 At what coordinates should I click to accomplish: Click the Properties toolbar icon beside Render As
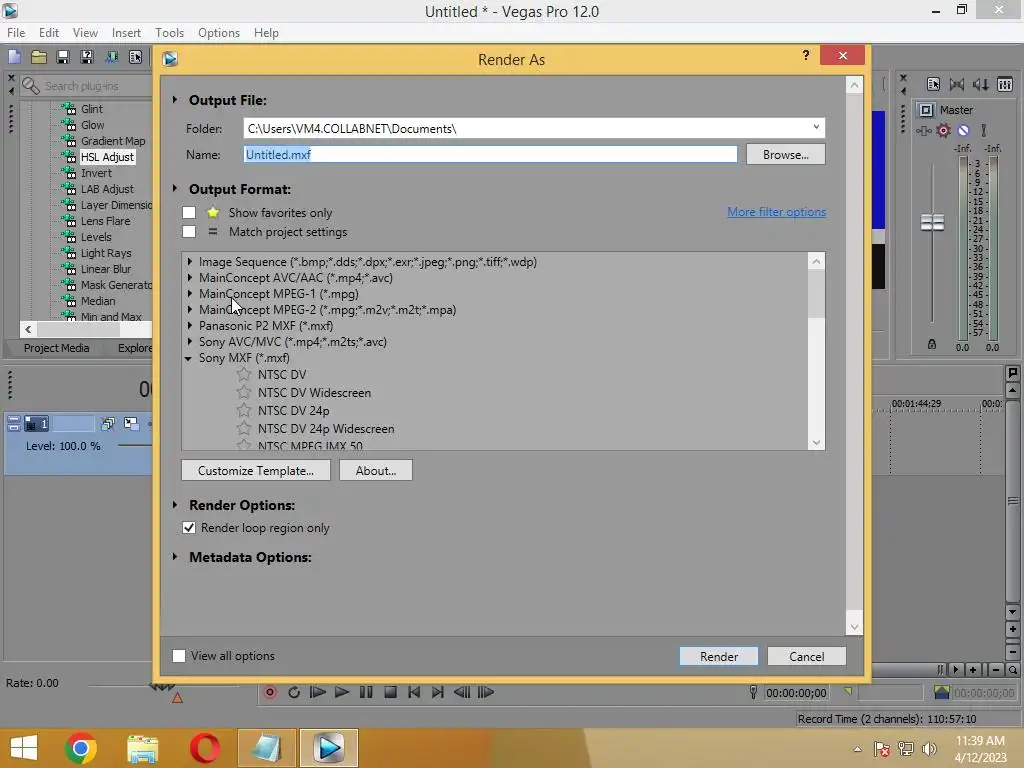pyautogui.click(x=135, y=57)
